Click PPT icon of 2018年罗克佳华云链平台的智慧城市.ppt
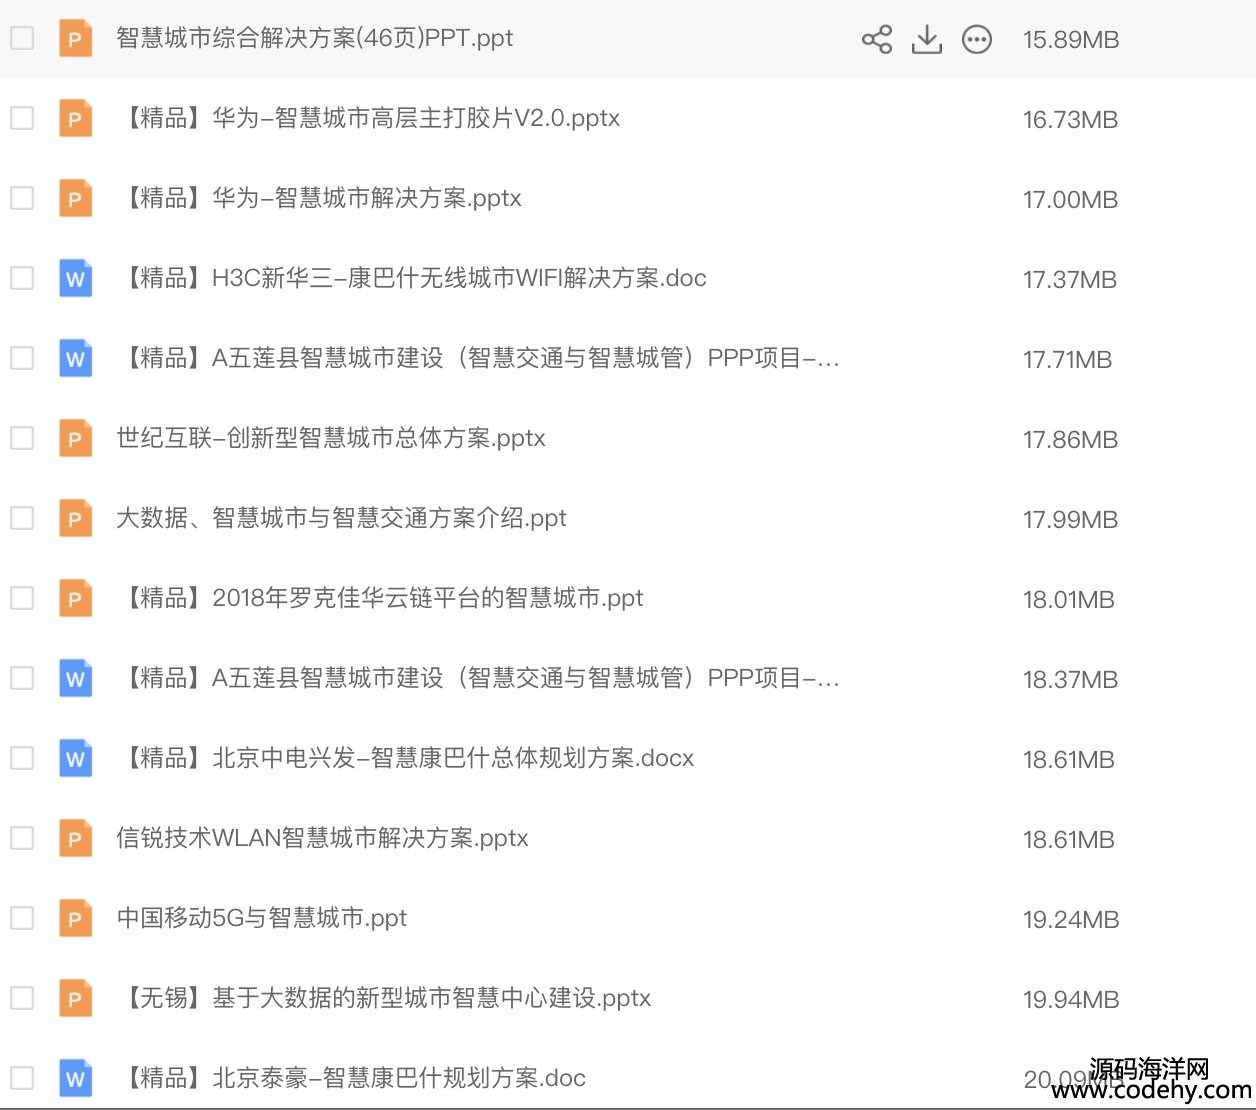Viewport: 1256px width, 1110px height. [x=75, y=599]
